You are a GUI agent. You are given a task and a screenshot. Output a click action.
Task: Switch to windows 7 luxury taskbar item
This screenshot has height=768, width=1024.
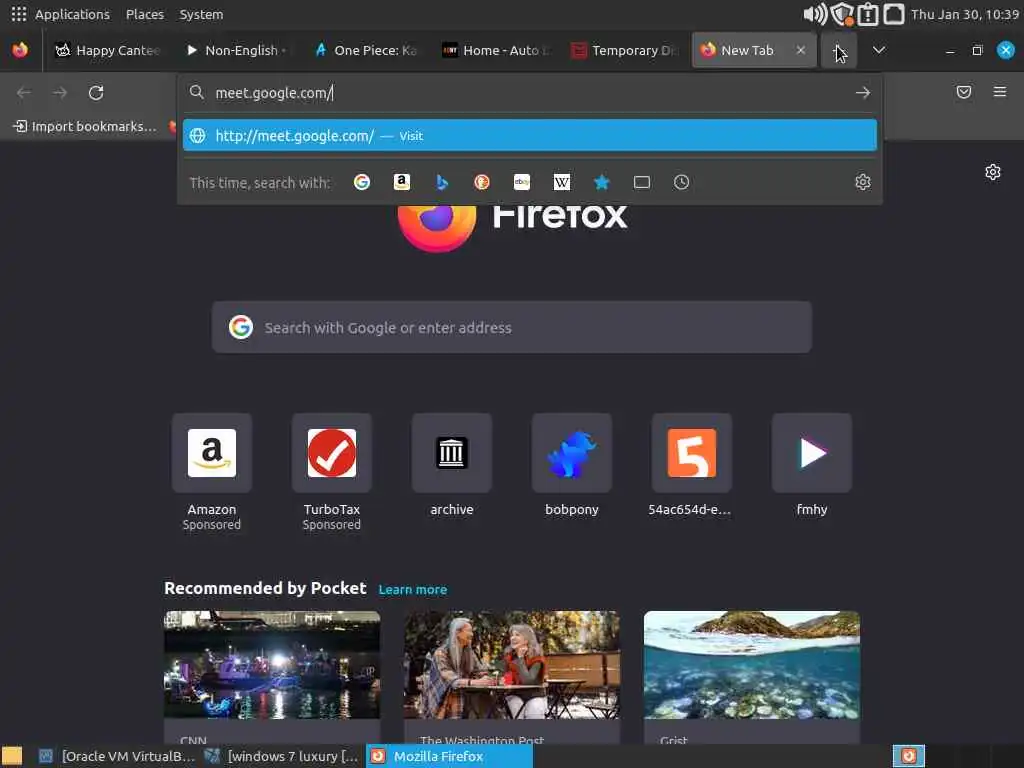281,756
